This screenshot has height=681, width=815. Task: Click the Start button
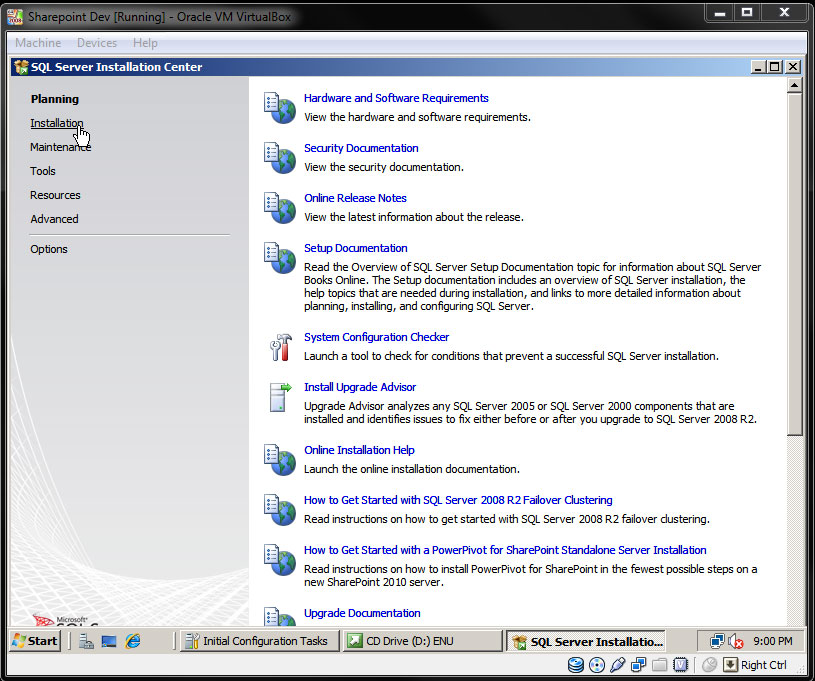click(x=35, y=641)
